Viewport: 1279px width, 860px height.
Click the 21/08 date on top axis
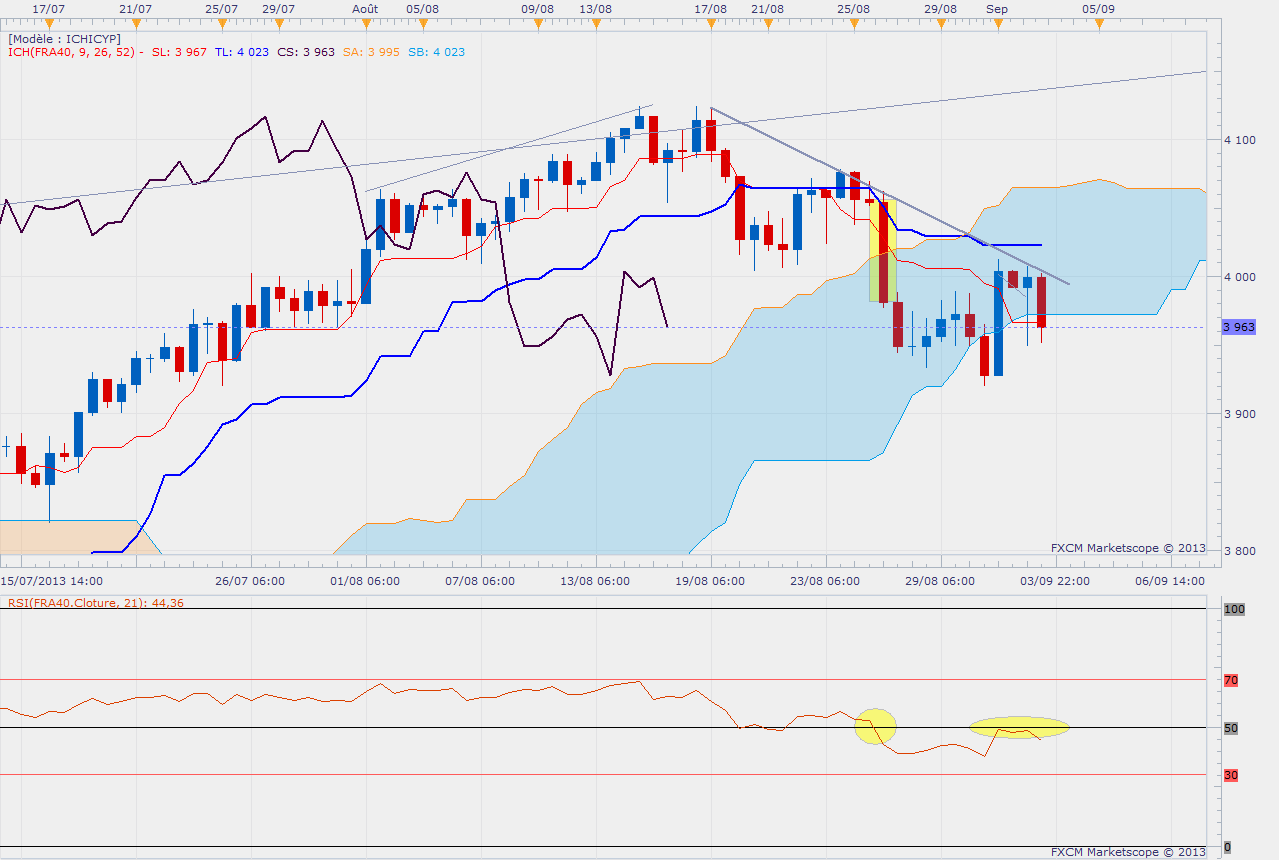point(768,8)
